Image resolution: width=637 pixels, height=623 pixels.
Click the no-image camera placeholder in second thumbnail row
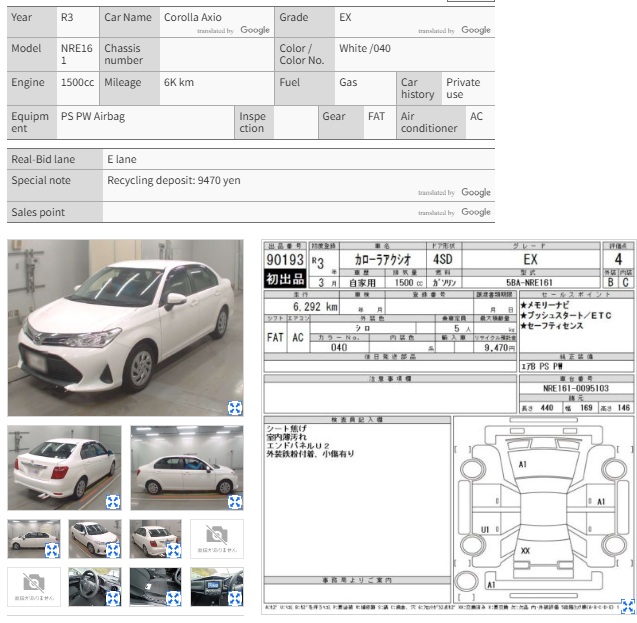click(x=34, y=587)
